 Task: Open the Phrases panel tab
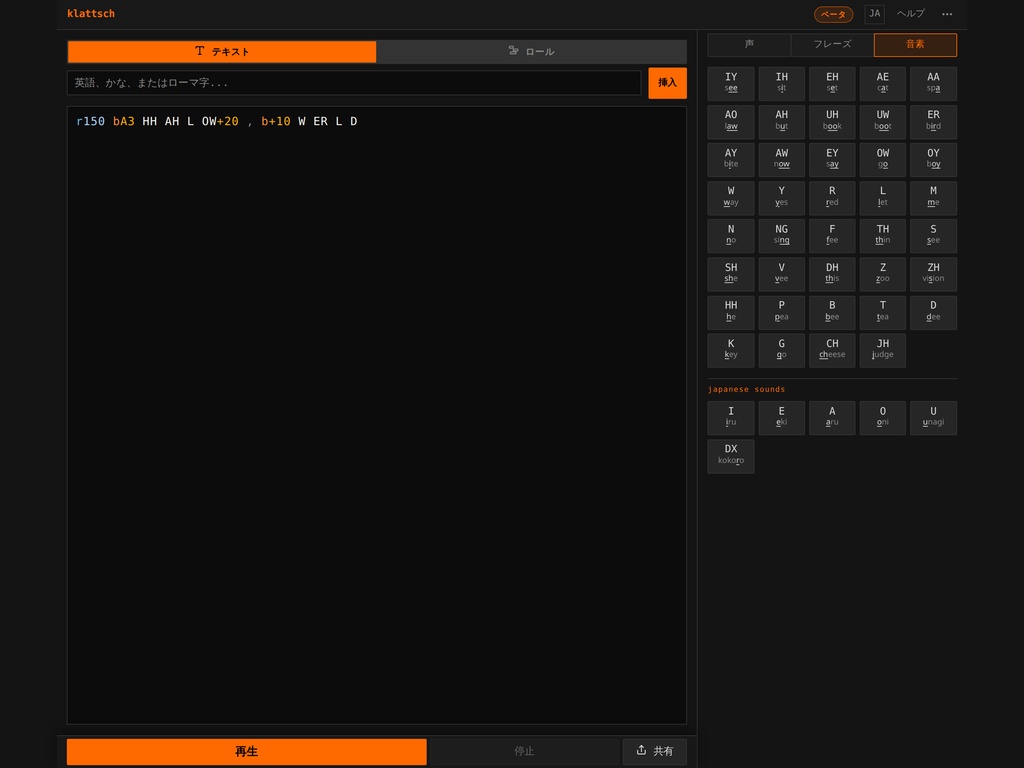[x=832, y=44]
